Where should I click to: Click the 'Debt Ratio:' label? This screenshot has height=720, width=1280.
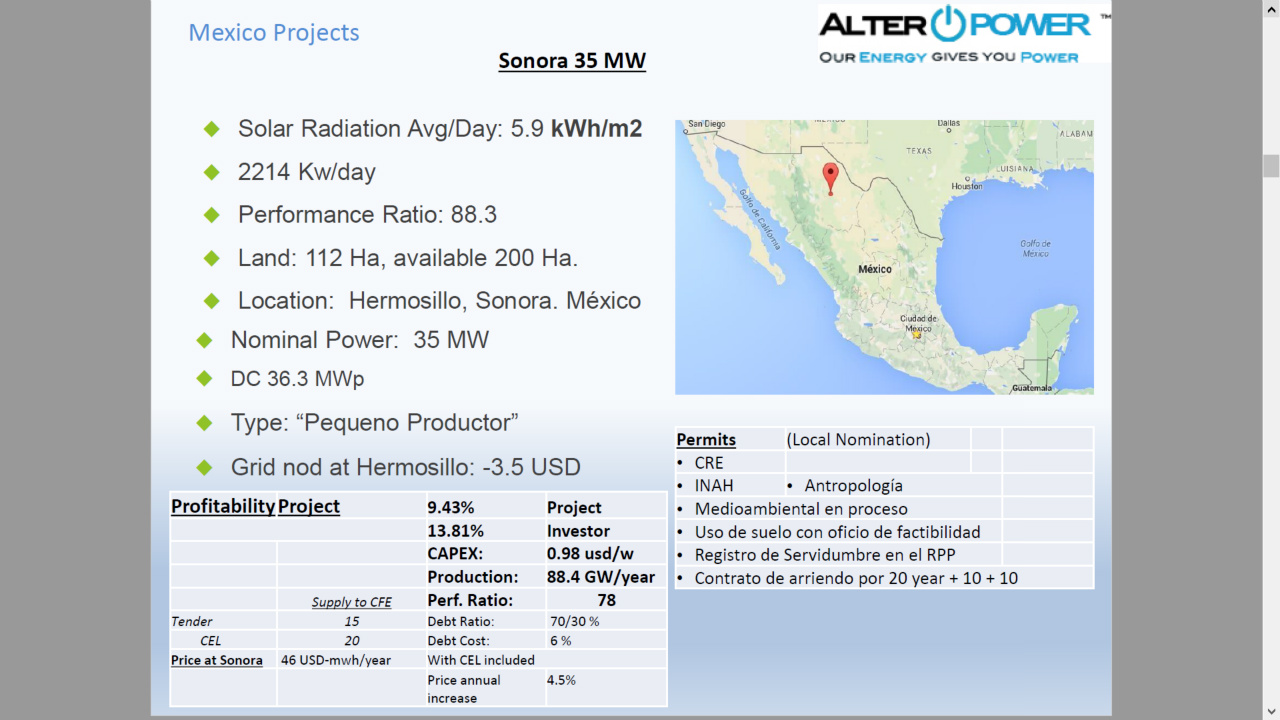coord(460,621)
